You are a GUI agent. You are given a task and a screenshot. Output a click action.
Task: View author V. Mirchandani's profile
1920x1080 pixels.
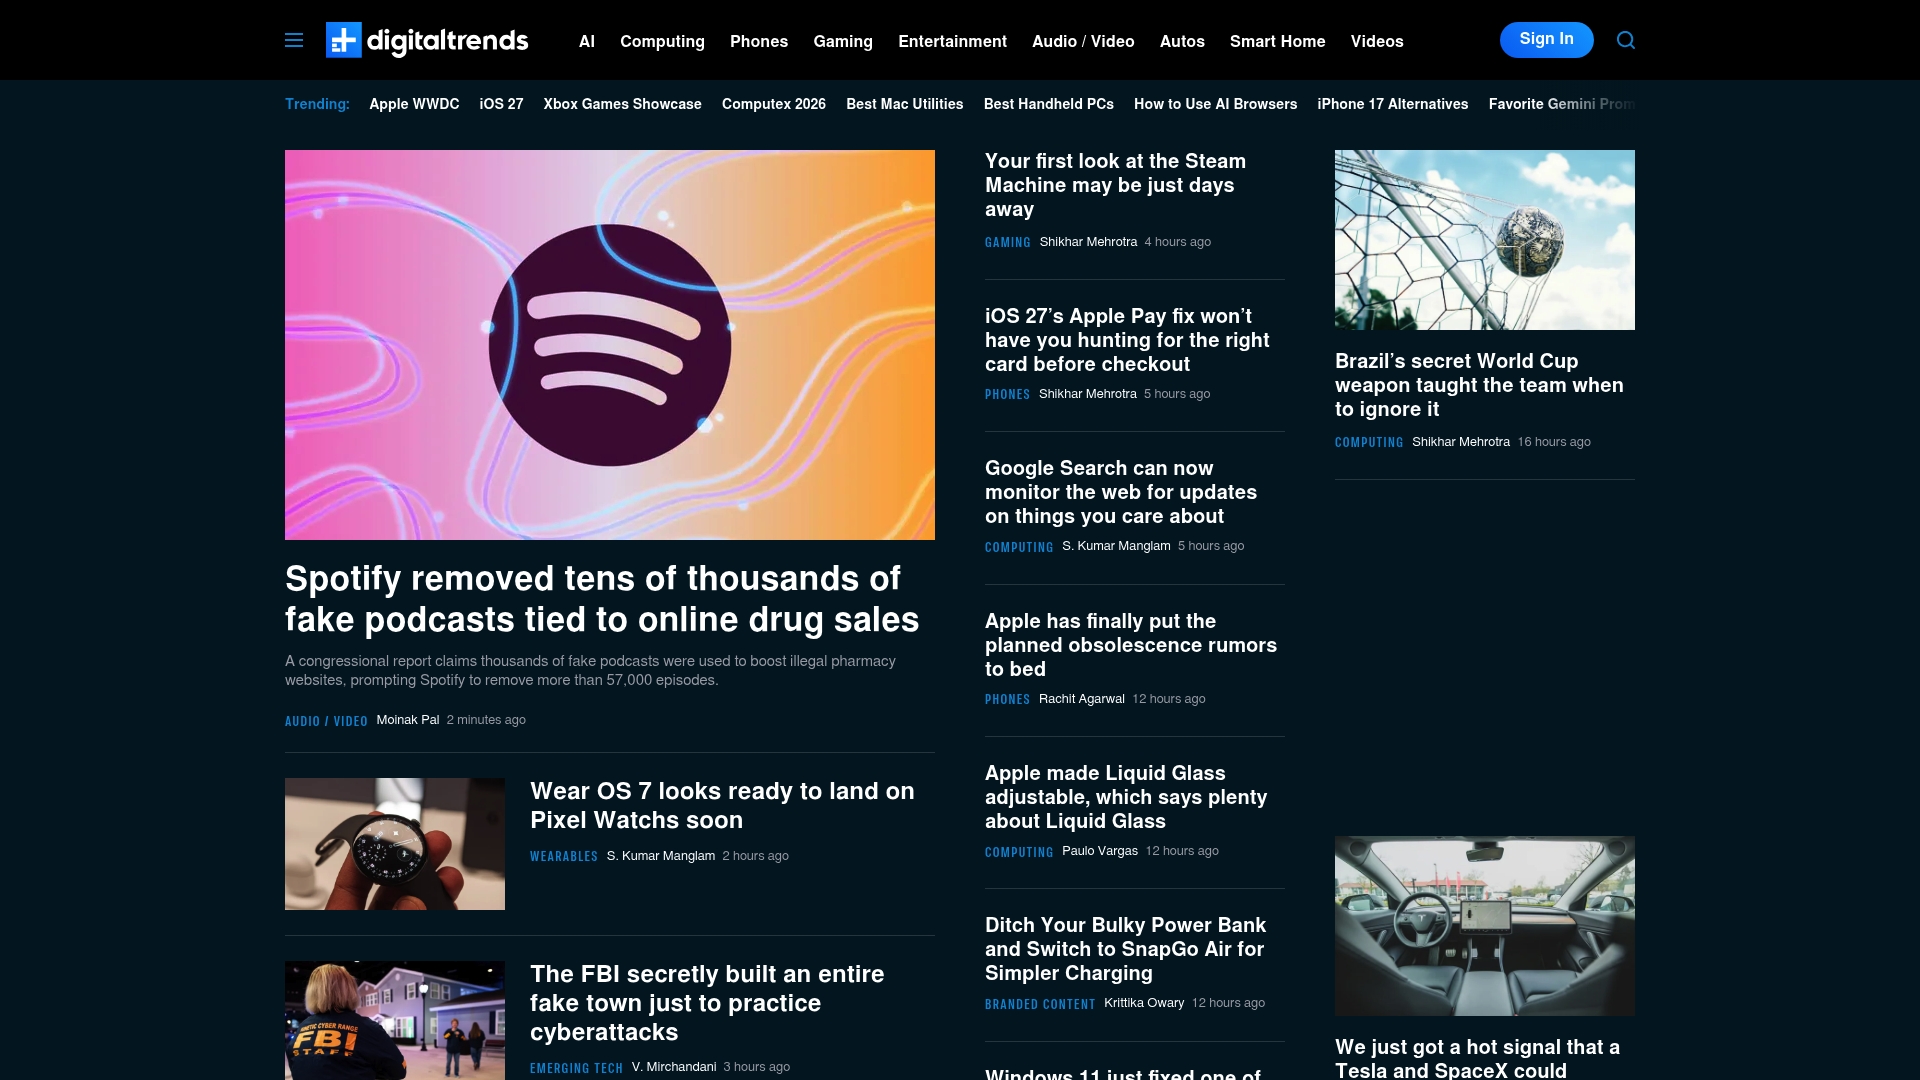coord(674,1067)
